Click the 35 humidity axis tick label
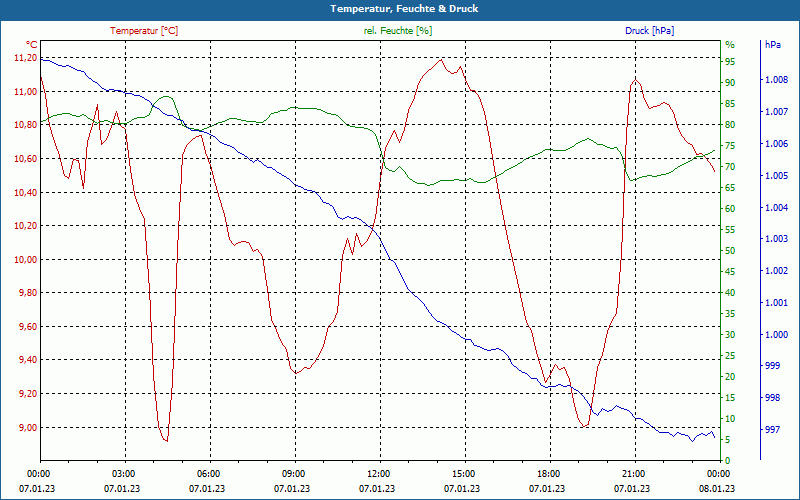Viewport: 800px width, 500px height. click(x=730, y=314)
